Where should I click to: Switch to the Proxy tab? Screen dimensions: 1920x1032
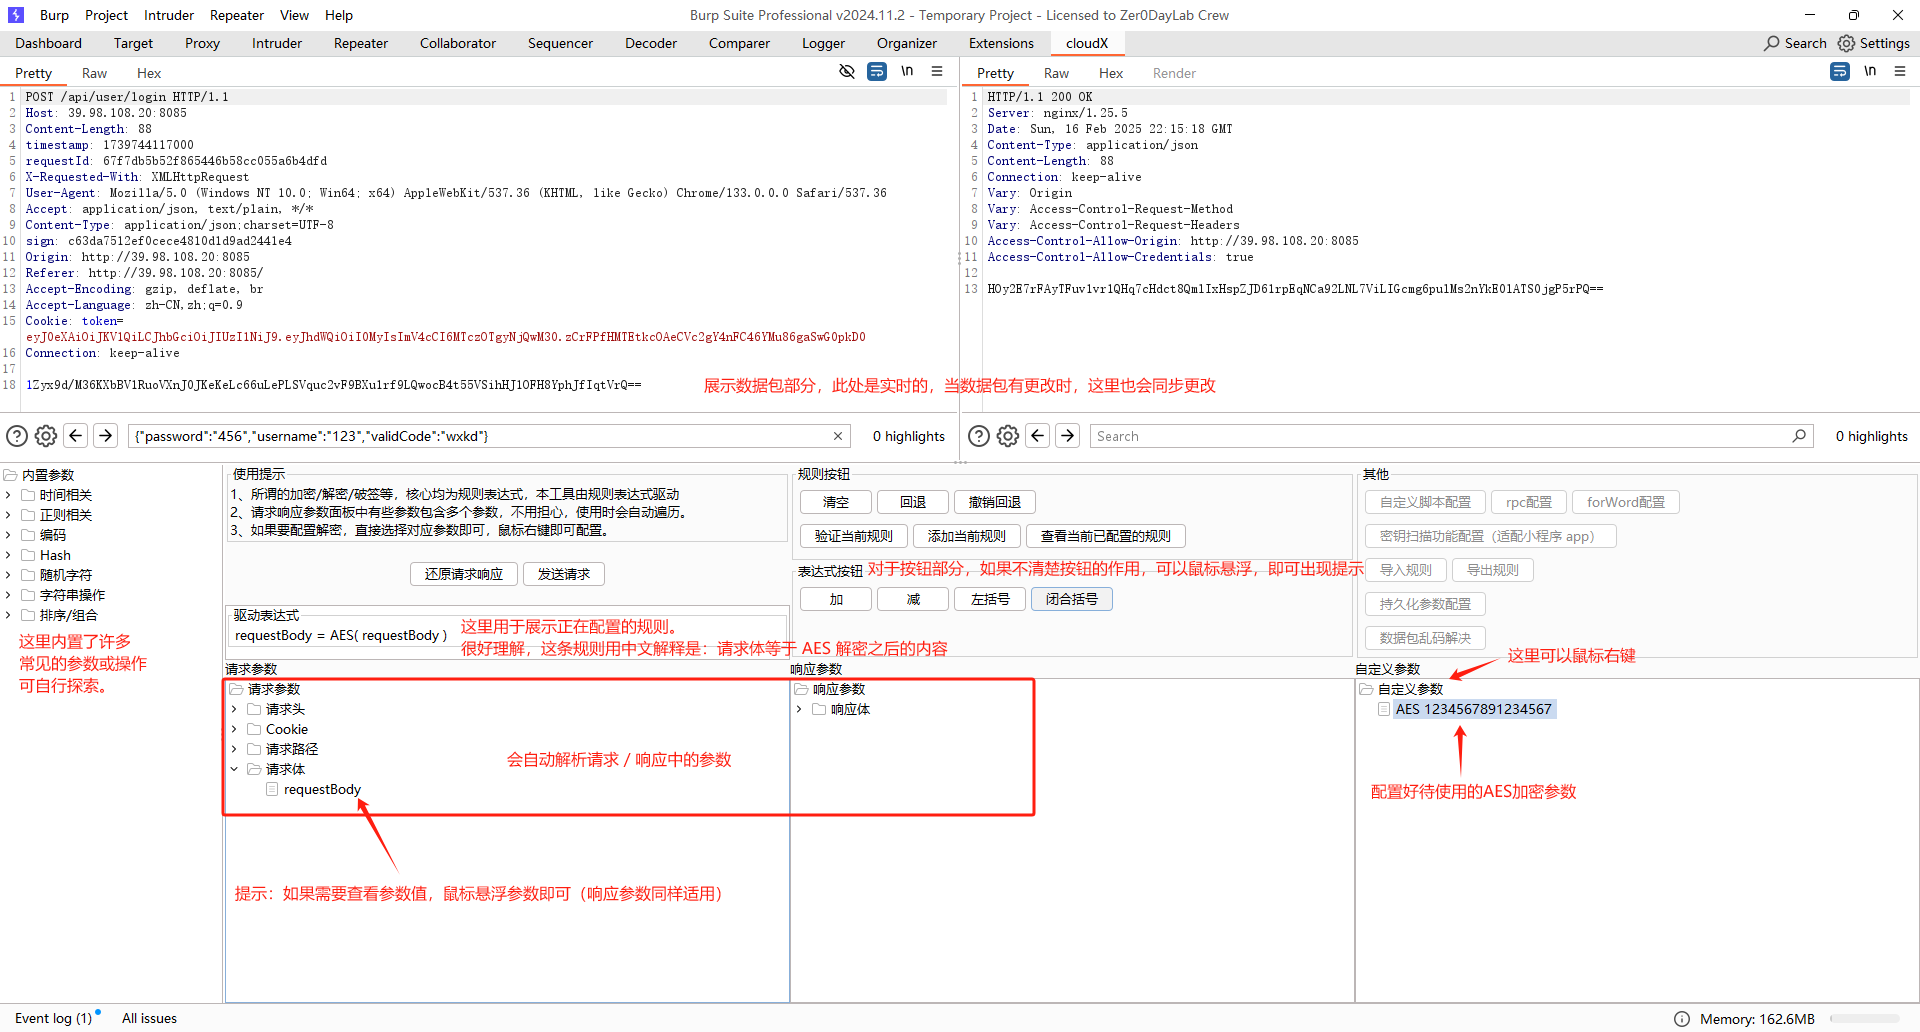click(202, 43)
